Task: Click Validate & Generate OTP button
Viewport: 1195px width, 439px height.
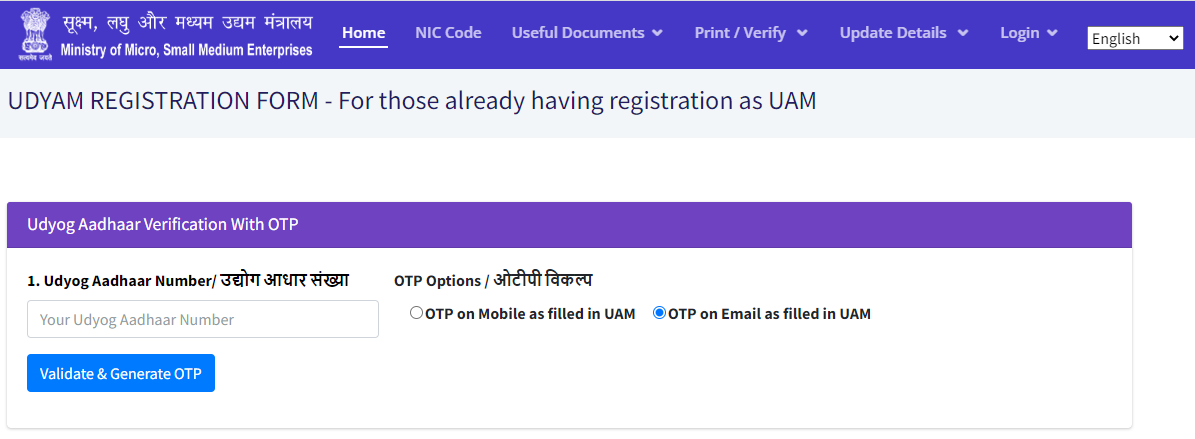Action: (x=121, y=373)
